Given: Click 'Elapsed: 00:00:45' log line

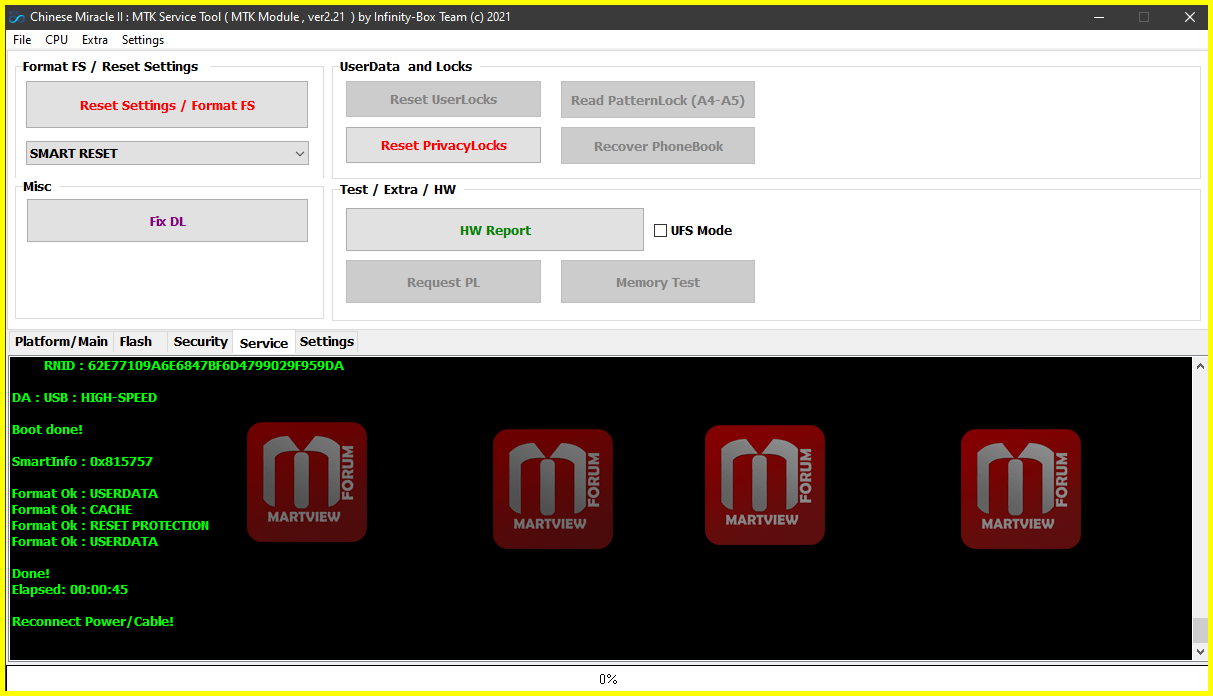Looking at the screenshot, I should [x=70, y=590].
